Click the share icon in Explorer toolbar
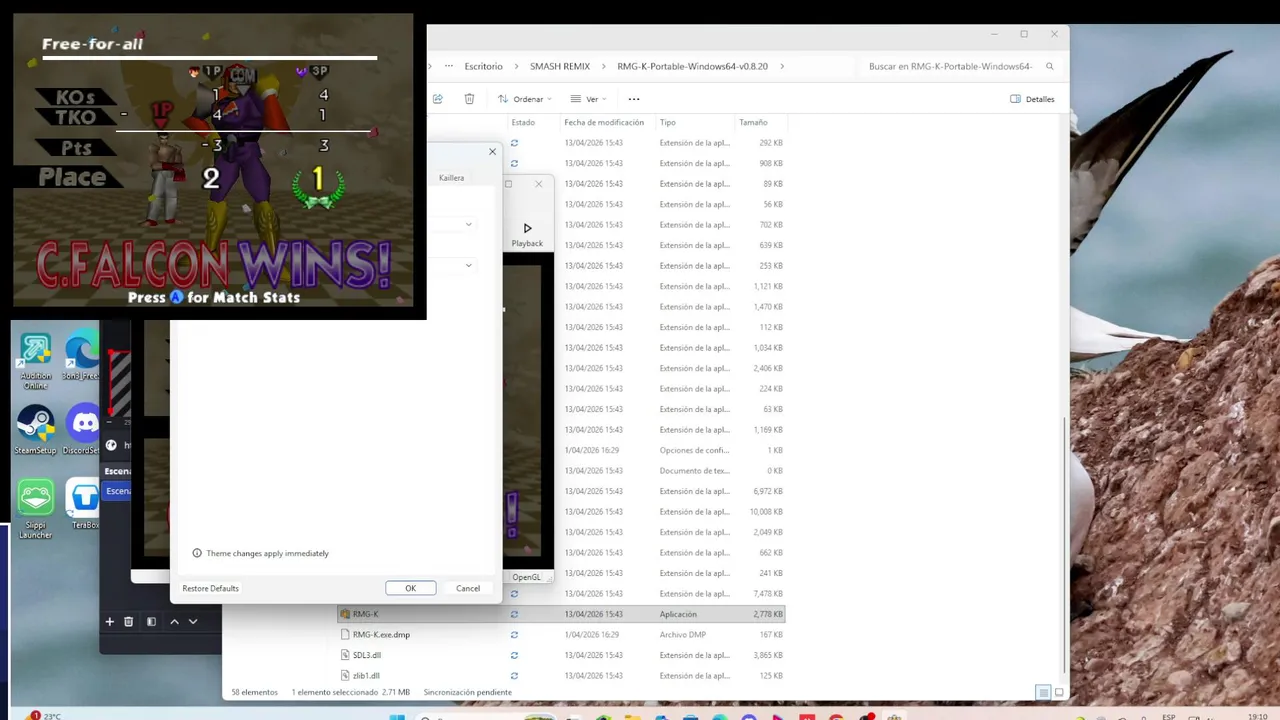This screenshot has height=720, width=1280. click(x=437, y=99)
